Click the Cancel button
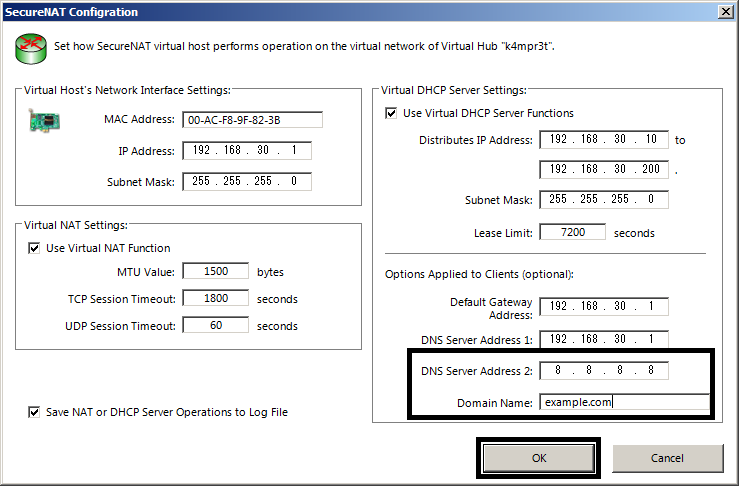Image resolution: width=739 pixels, height=486 pixels. pos(667,458)
